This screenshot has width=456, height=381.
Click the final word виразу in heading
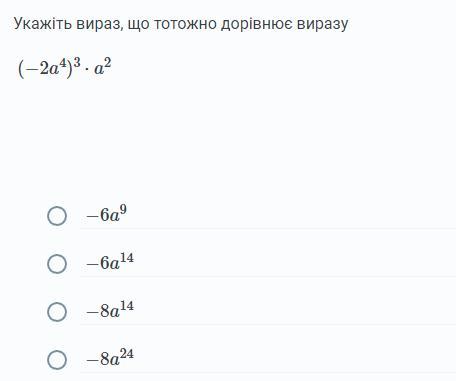click(x=323, y=25)
